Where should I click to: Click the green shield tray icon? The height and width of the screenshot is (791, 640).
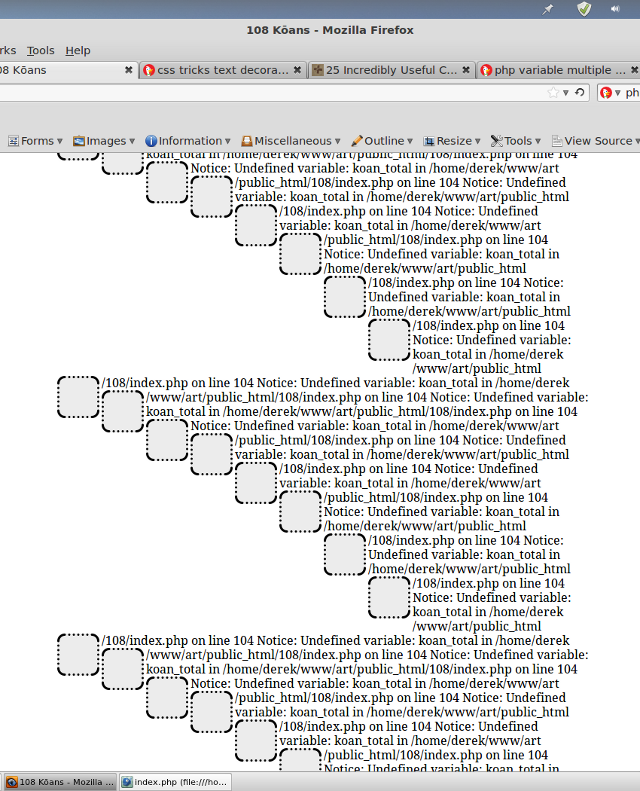pyautogui.click(x=584, y=9)
